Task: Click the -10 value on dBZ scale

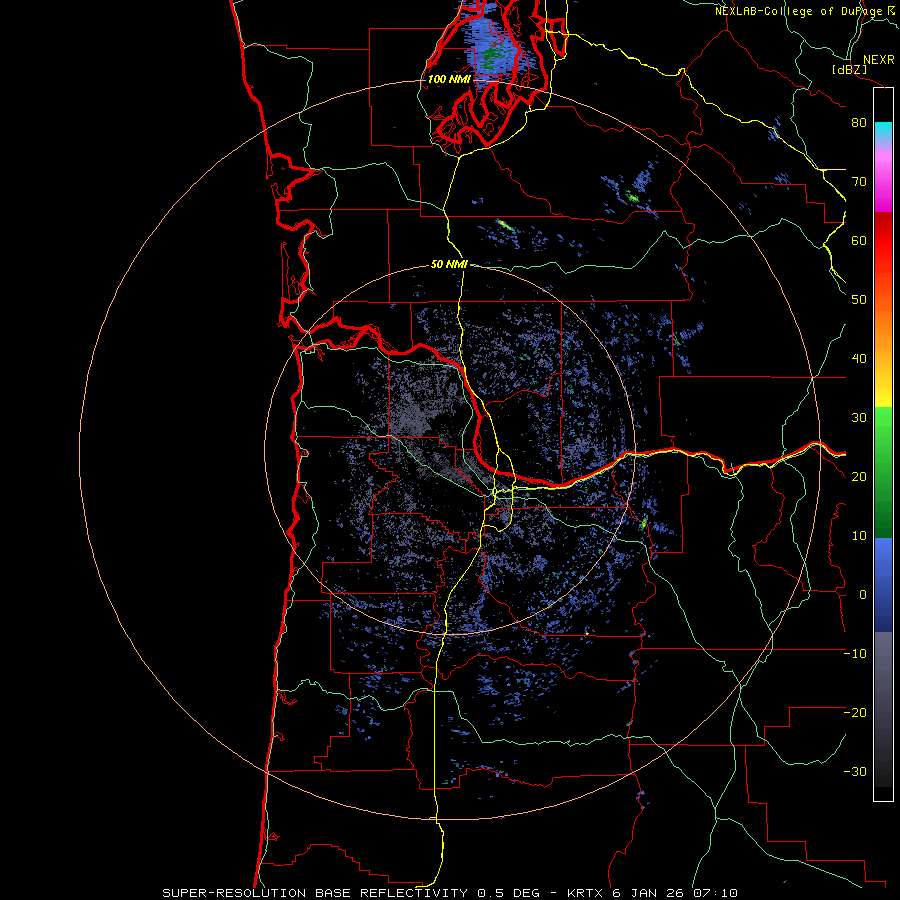Action: pos(855,654)
